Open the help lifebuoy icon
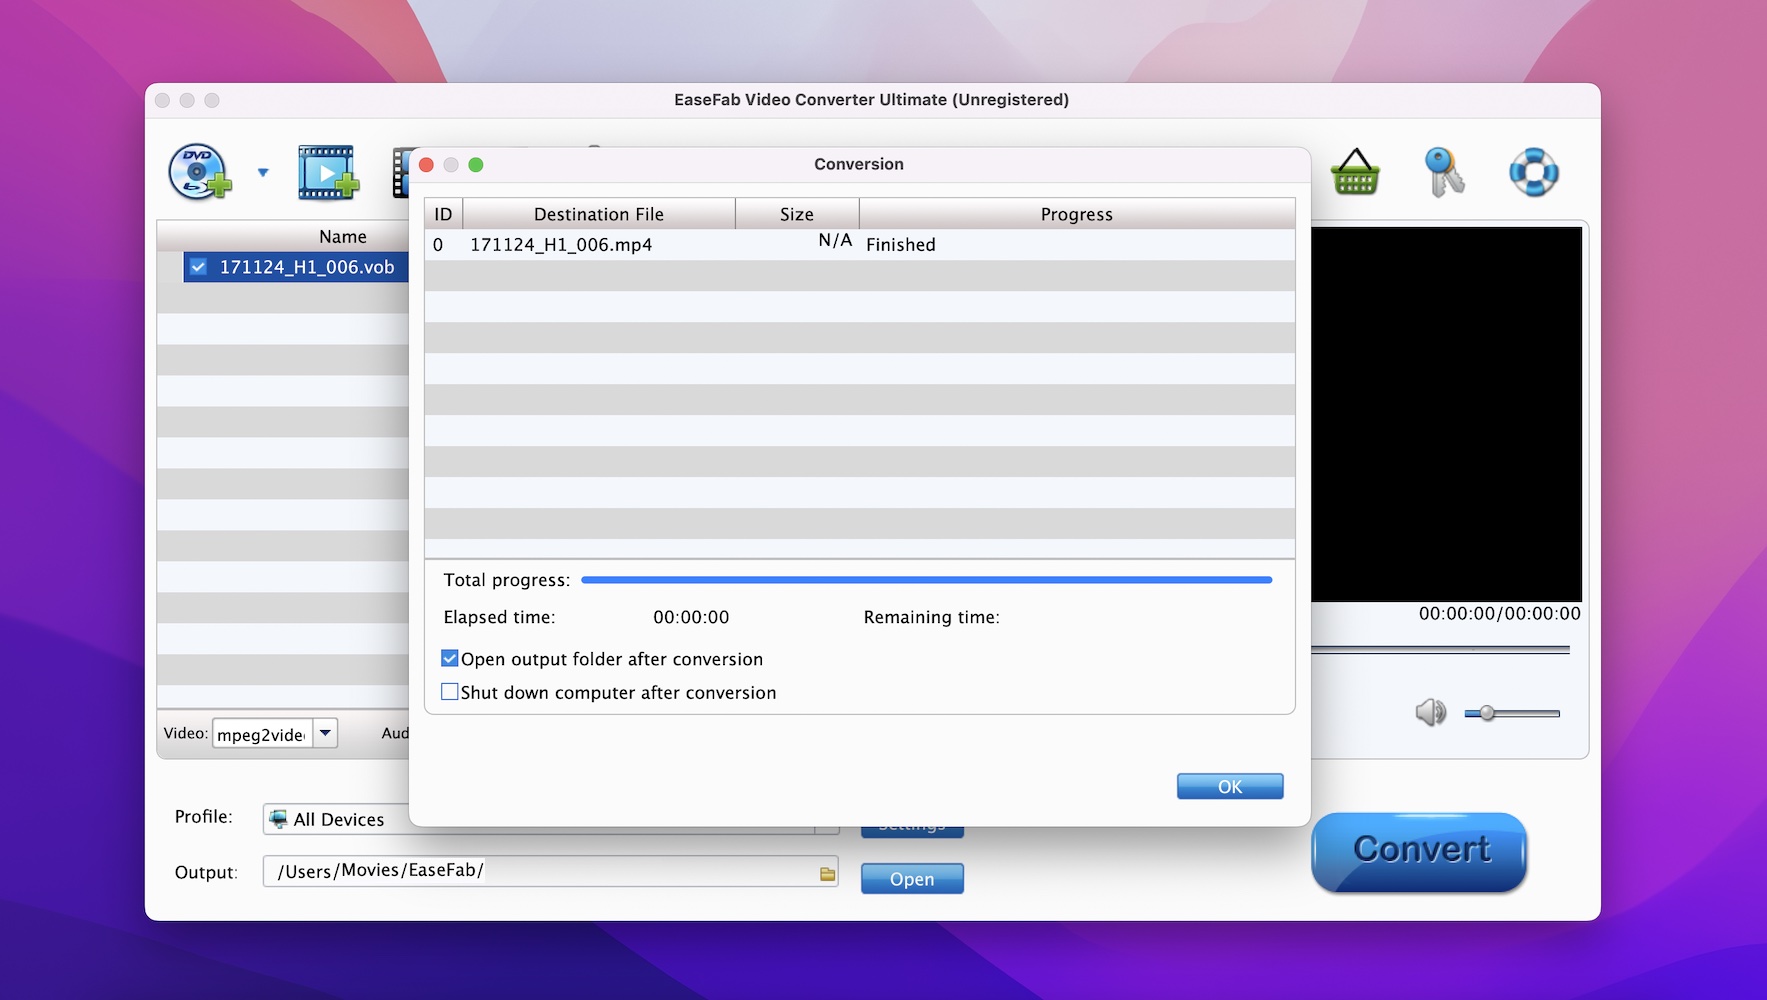 [x=1533, y=172]
